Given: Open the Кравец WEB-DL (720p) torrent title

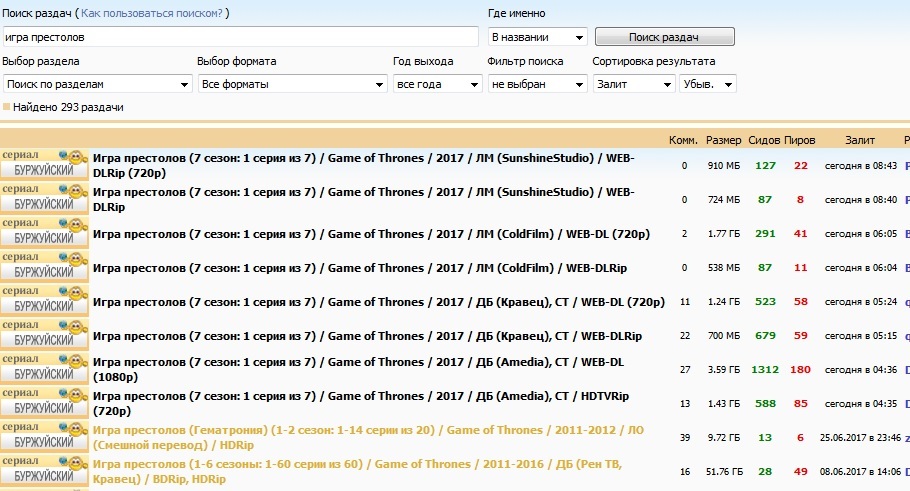Looking at the screenshot, I should [x=379, y=302].
